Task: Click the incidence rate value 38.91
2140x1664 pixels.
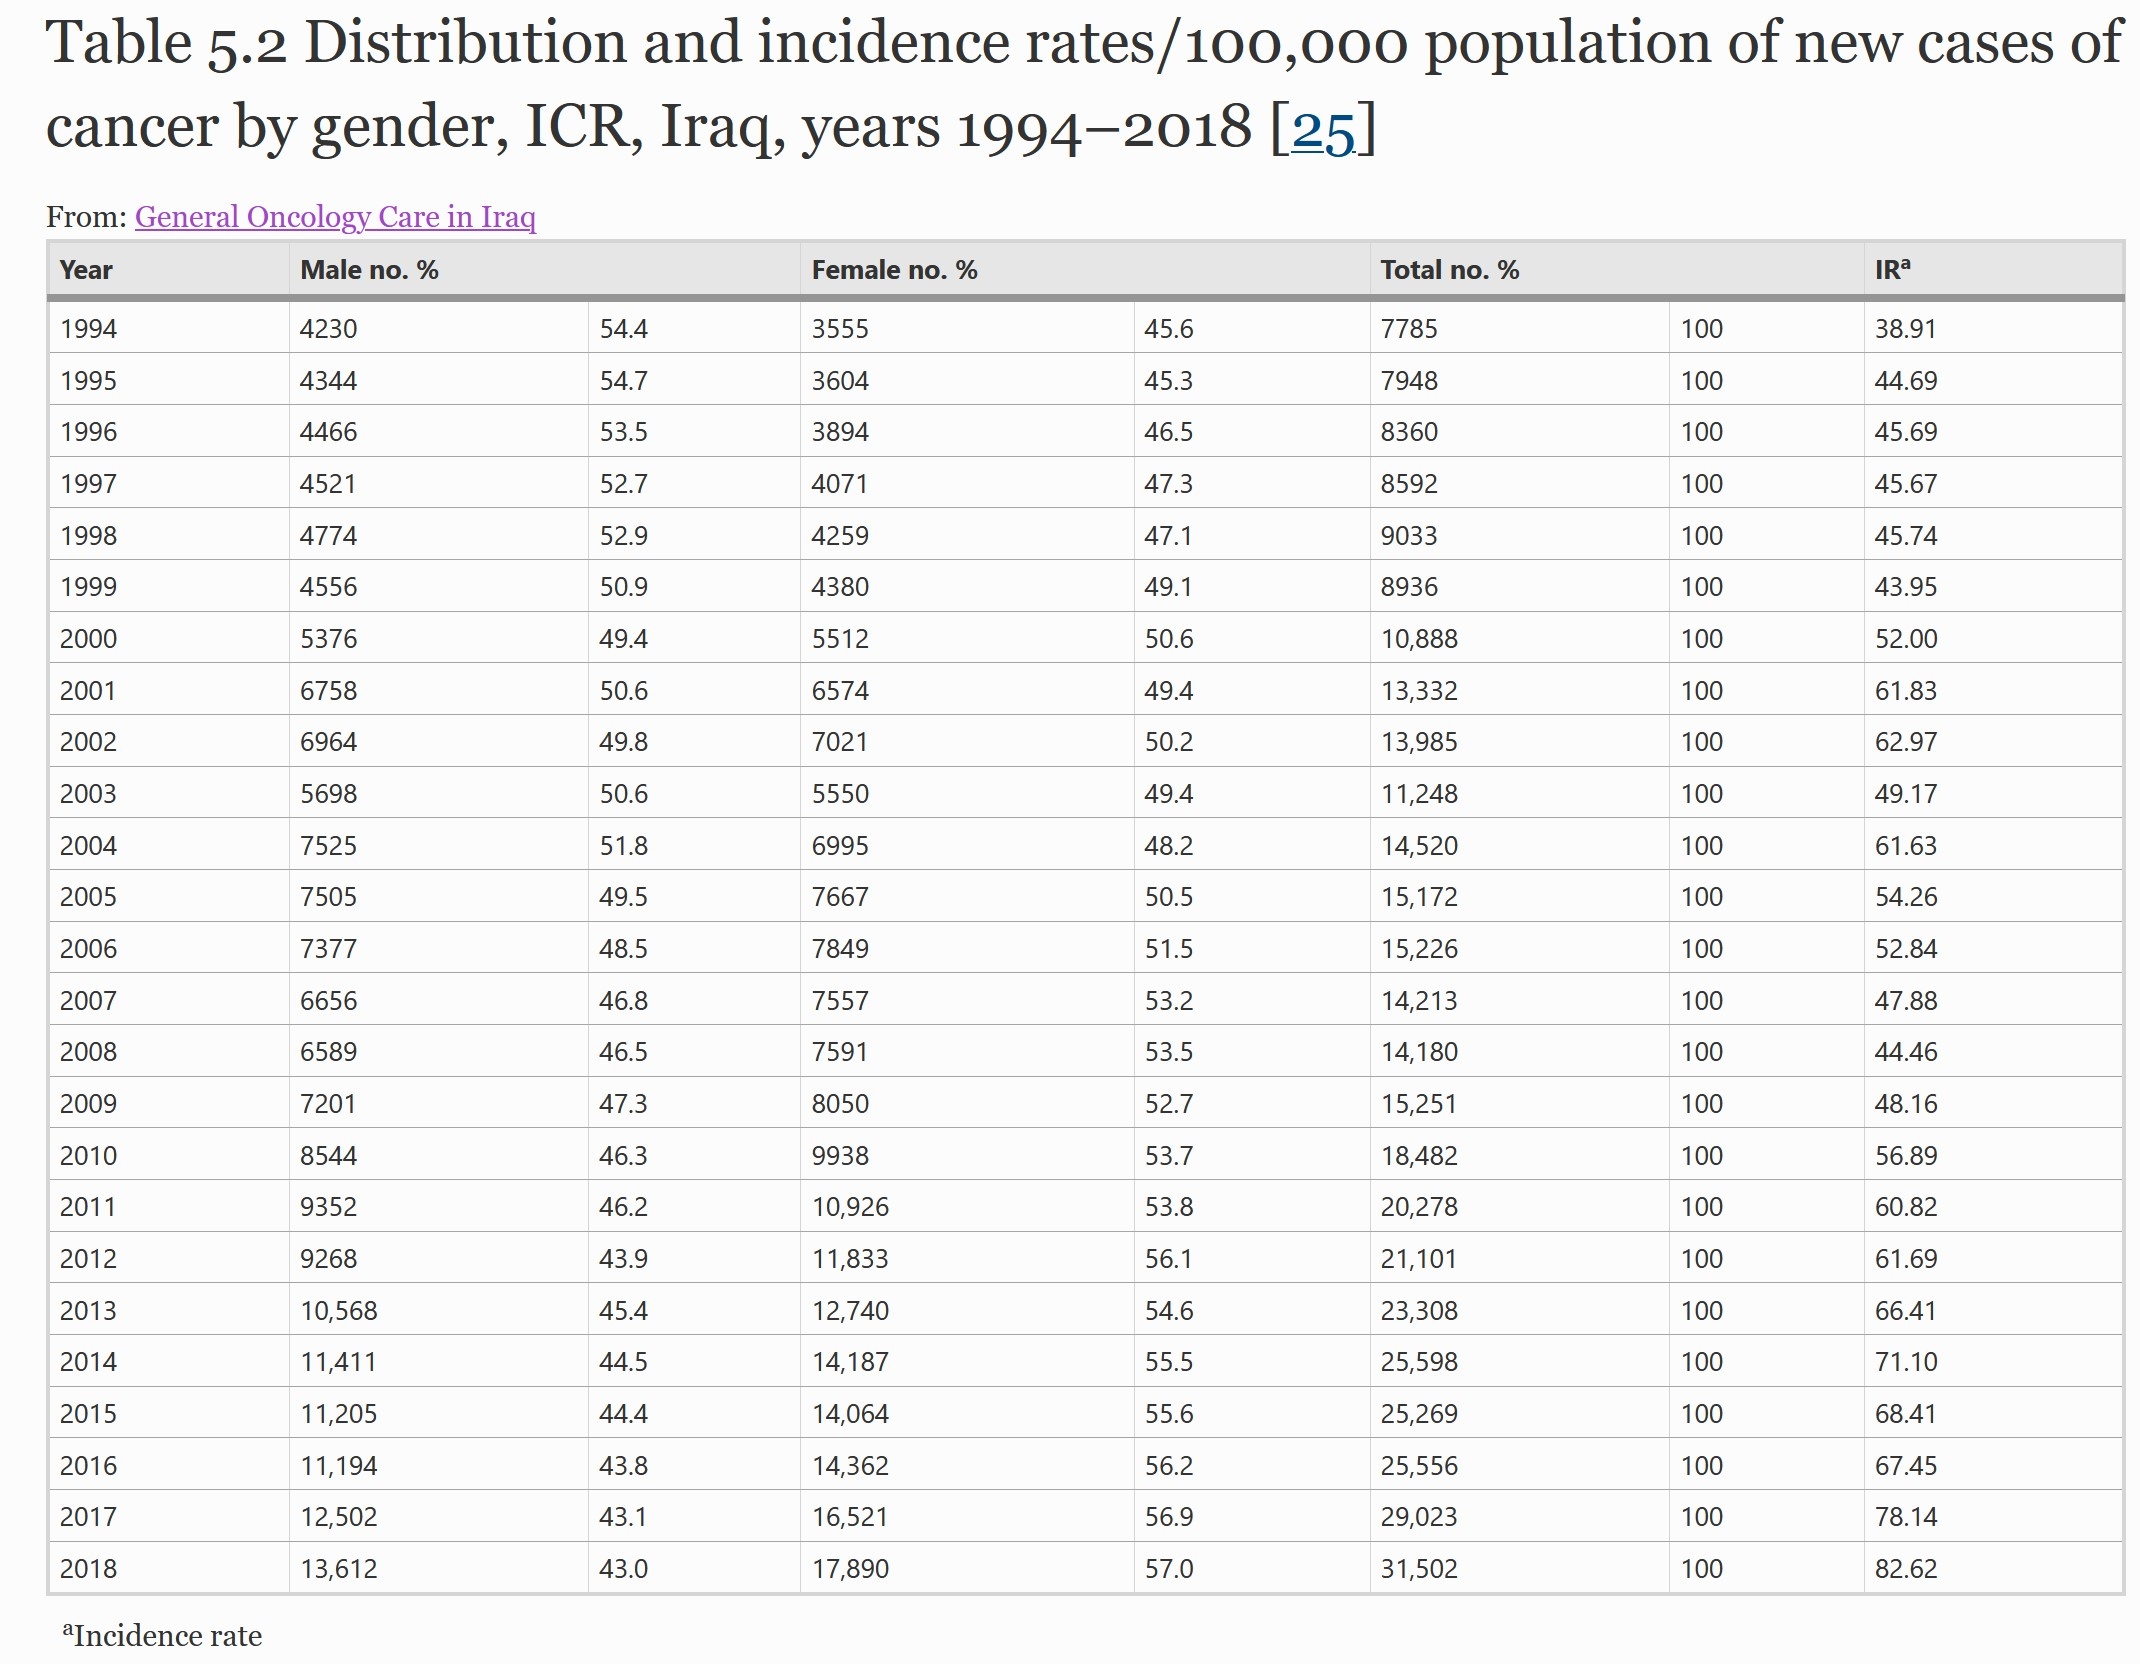Action: click(1905, 329)
